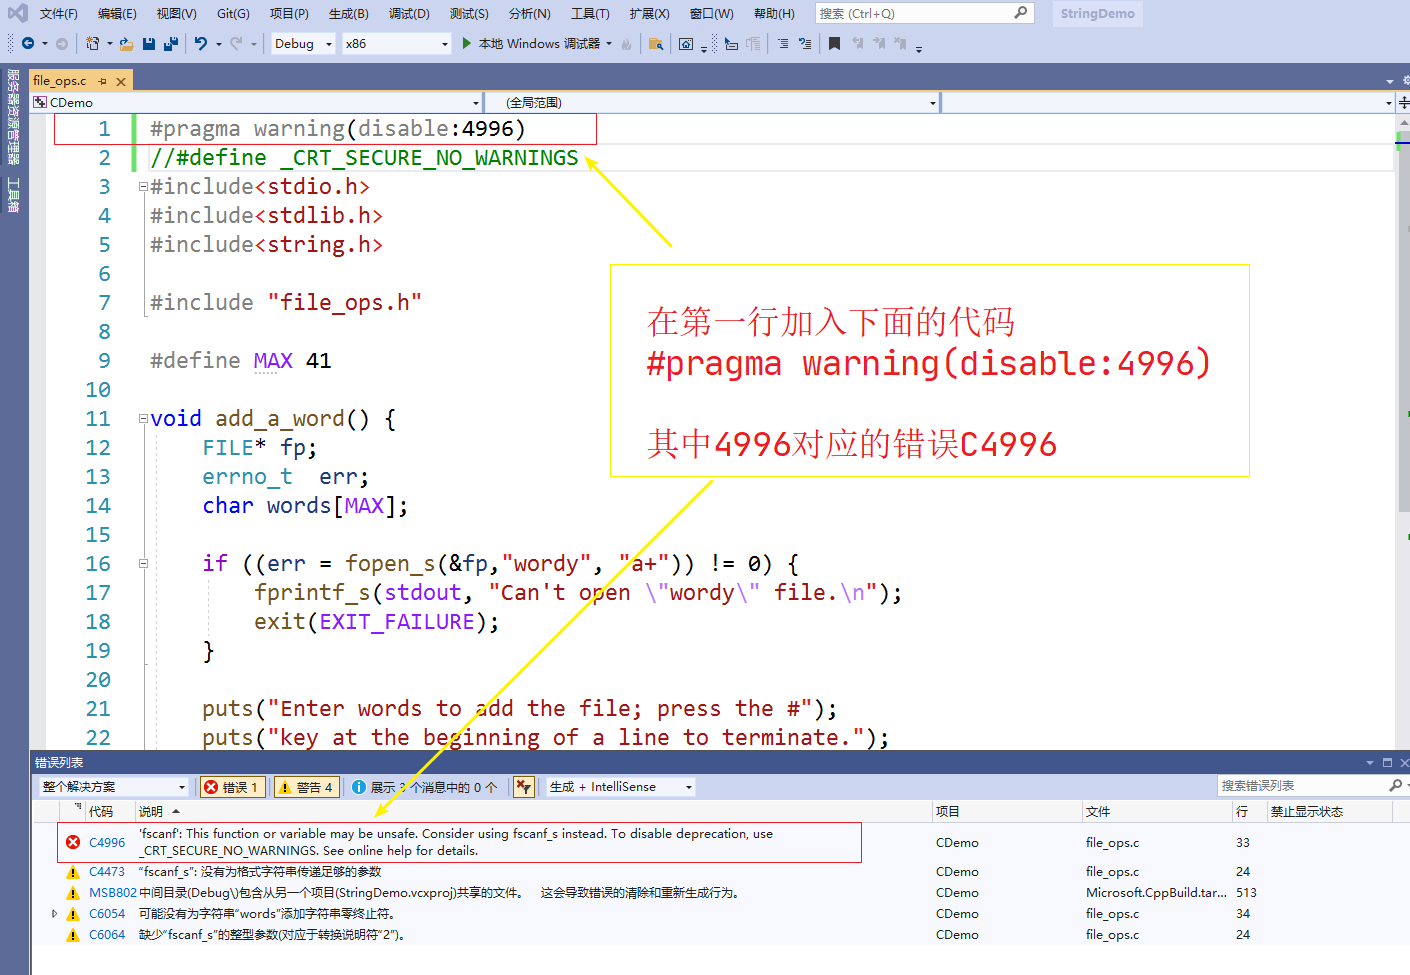Sort by the 代码 column header
Viewport: 1410px width, 975px height.
[110, 811]
